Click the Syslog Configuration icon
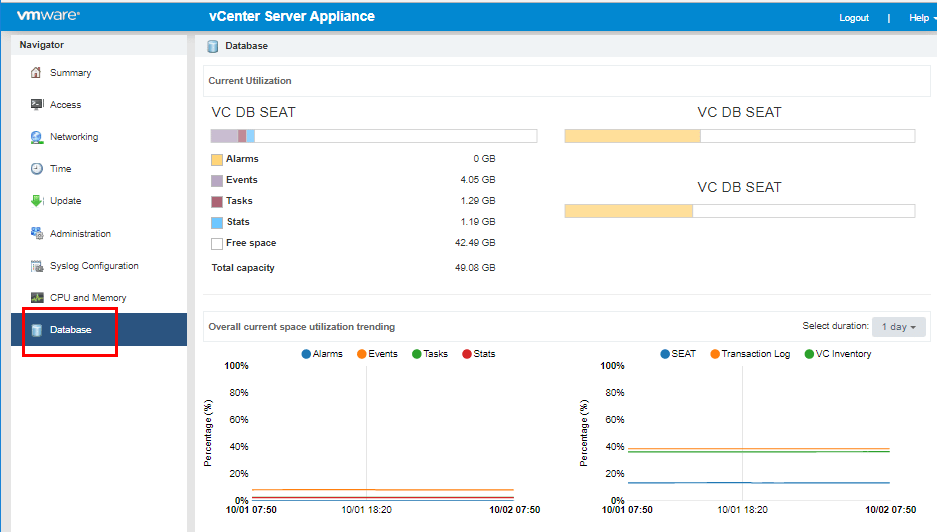Image resolution: width=937 pixels, height=532 pixels. [x=37, y=266]
